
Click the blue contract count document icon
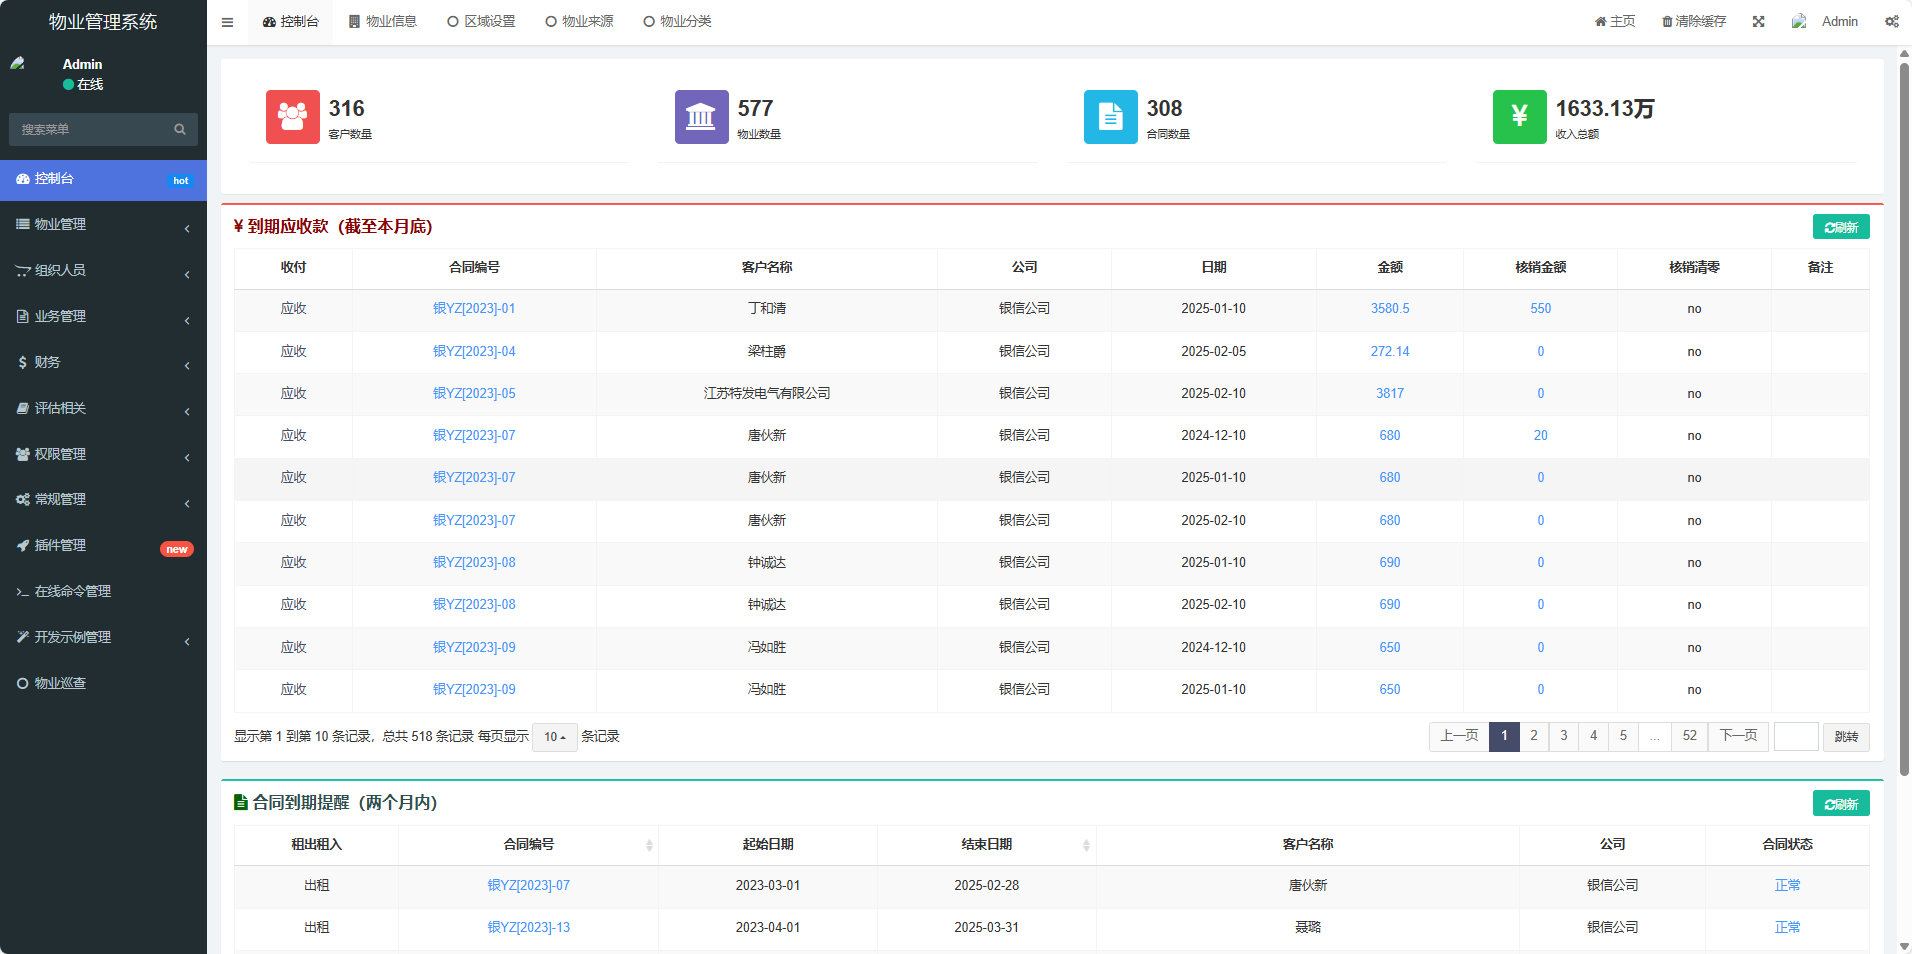click(x=1111, y=117)
